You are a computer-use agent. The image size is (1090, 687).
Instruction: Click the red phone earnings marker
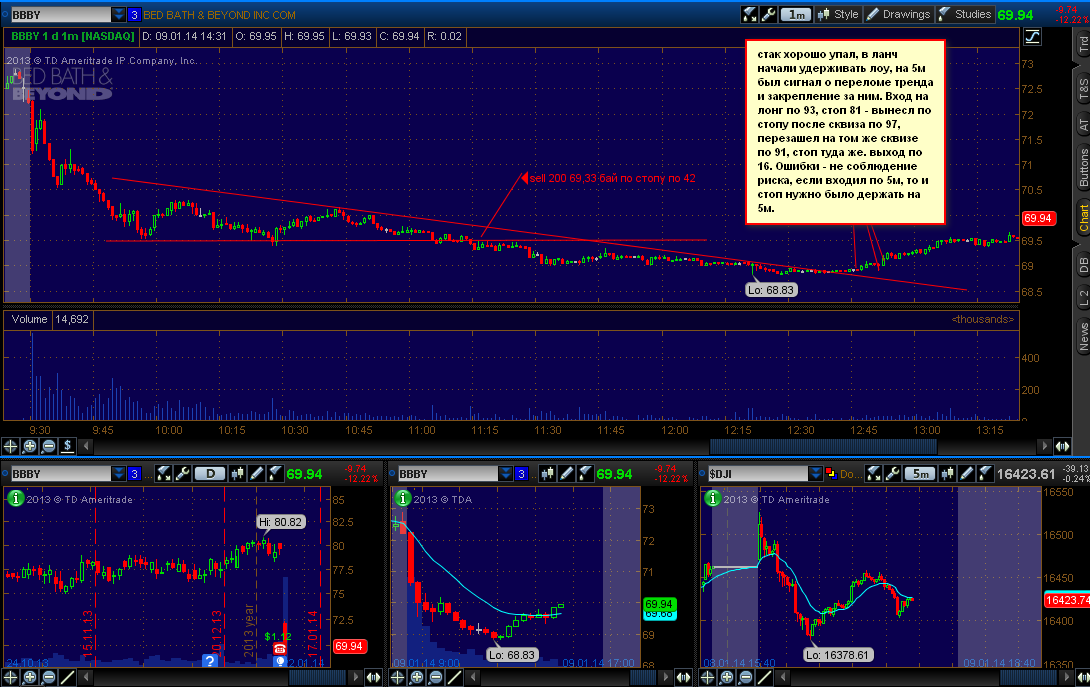279,649
